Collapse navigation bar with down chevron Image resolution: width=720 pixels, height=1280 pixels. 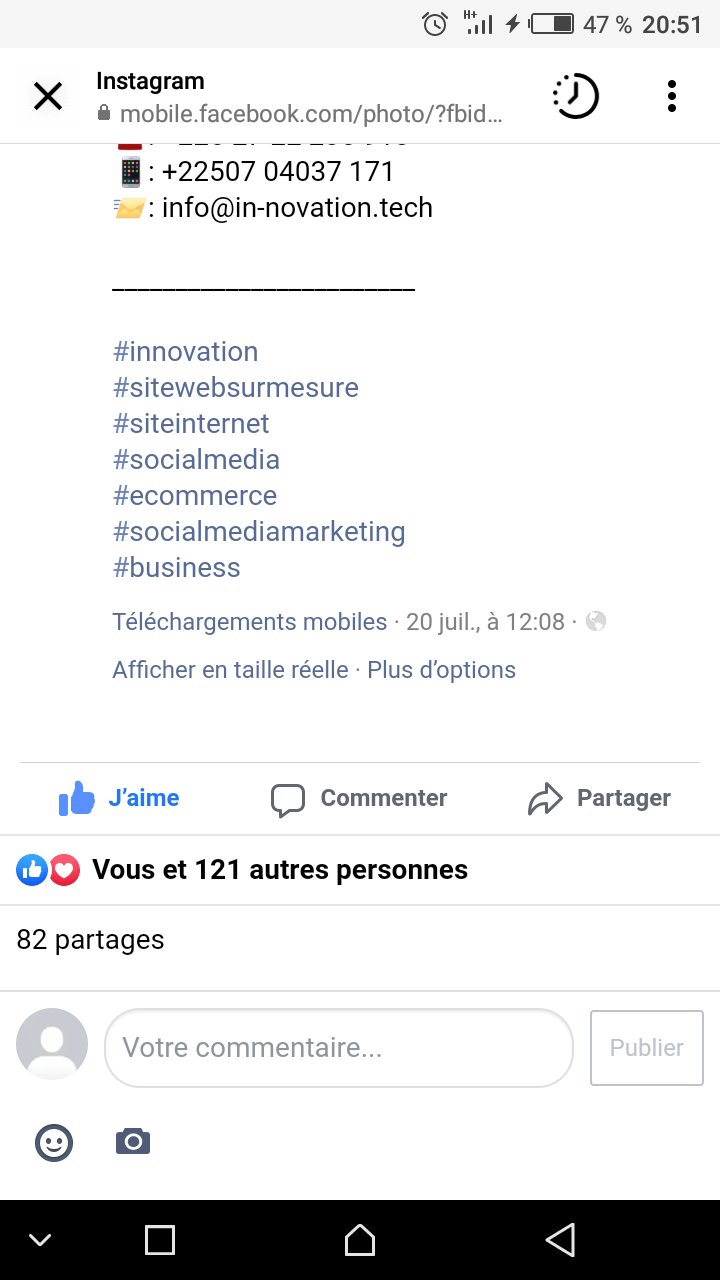40,1240
